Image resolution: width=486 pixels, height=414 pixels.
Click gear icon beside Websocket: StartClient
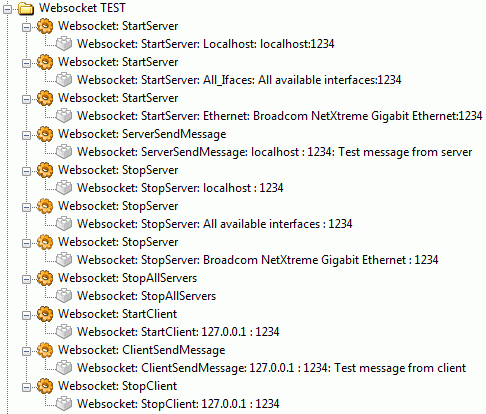pyautogui.click(x=45, y=314)
